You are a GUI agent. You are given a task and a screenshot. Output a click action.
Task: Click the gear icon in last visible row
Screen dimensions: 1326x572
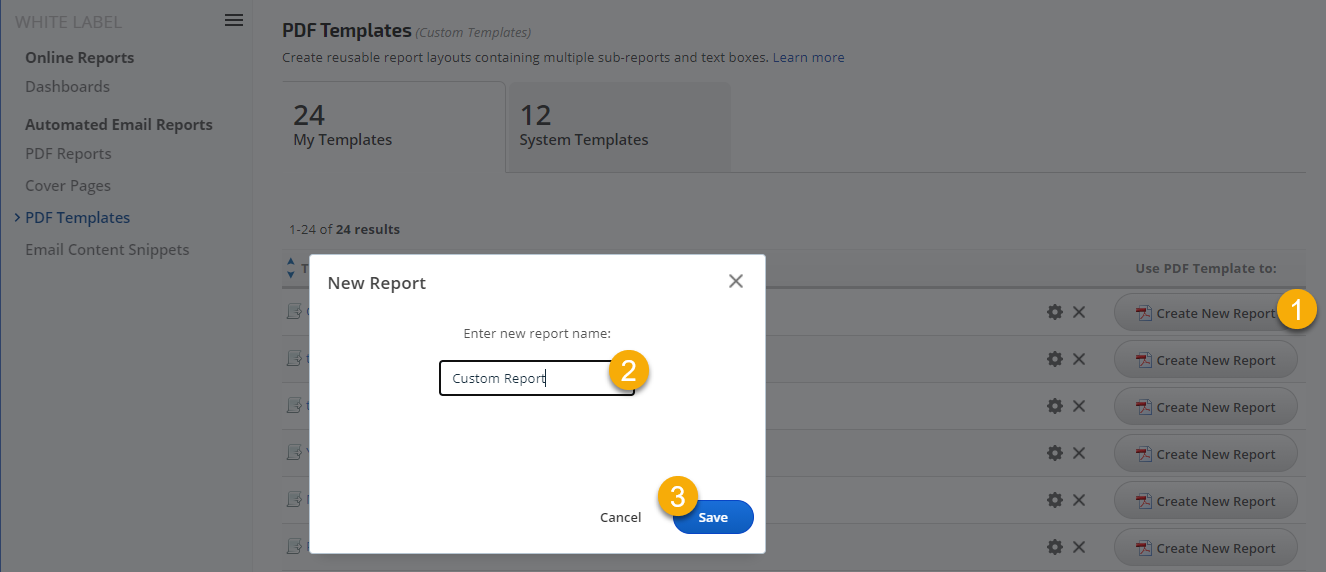pyautogui.click(x=1054, y=547)
